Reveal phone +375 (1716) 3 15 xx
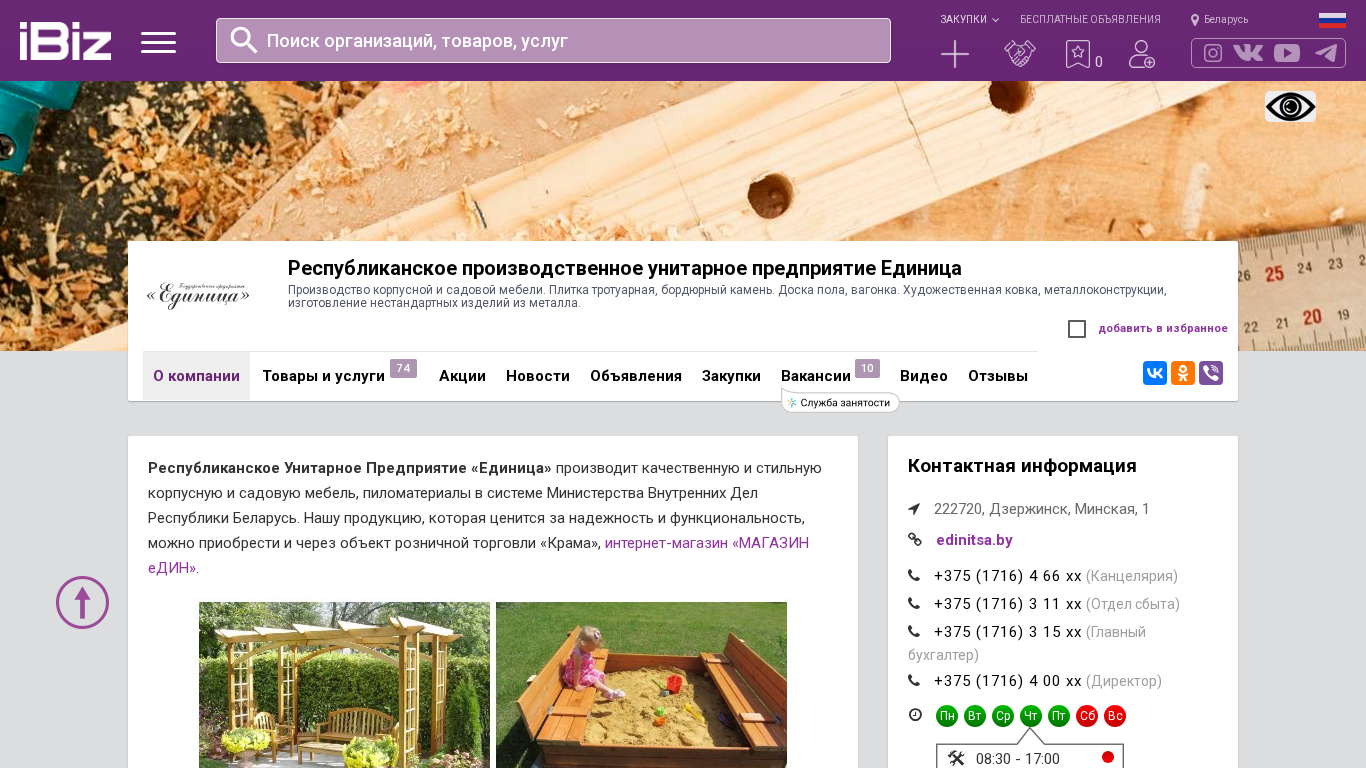 coord(1008,632)
